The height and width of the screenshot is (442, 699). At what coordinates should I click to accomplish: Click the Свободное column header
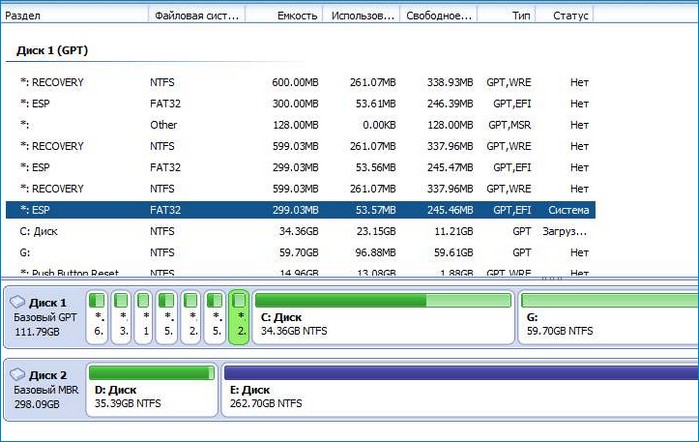pyautogui.click(x=438, y=16)
